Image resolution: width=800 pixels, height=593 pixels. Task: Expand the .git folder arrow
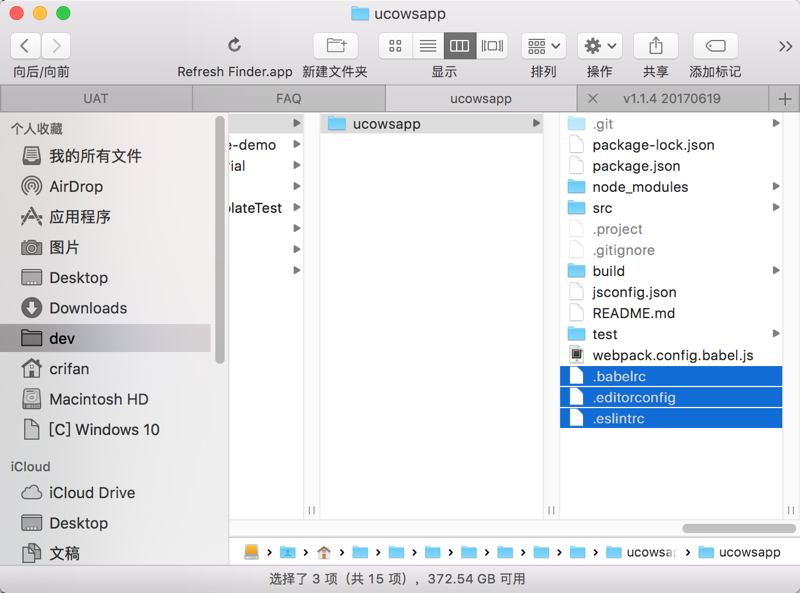pyautogui.click(x=776, y=123)
